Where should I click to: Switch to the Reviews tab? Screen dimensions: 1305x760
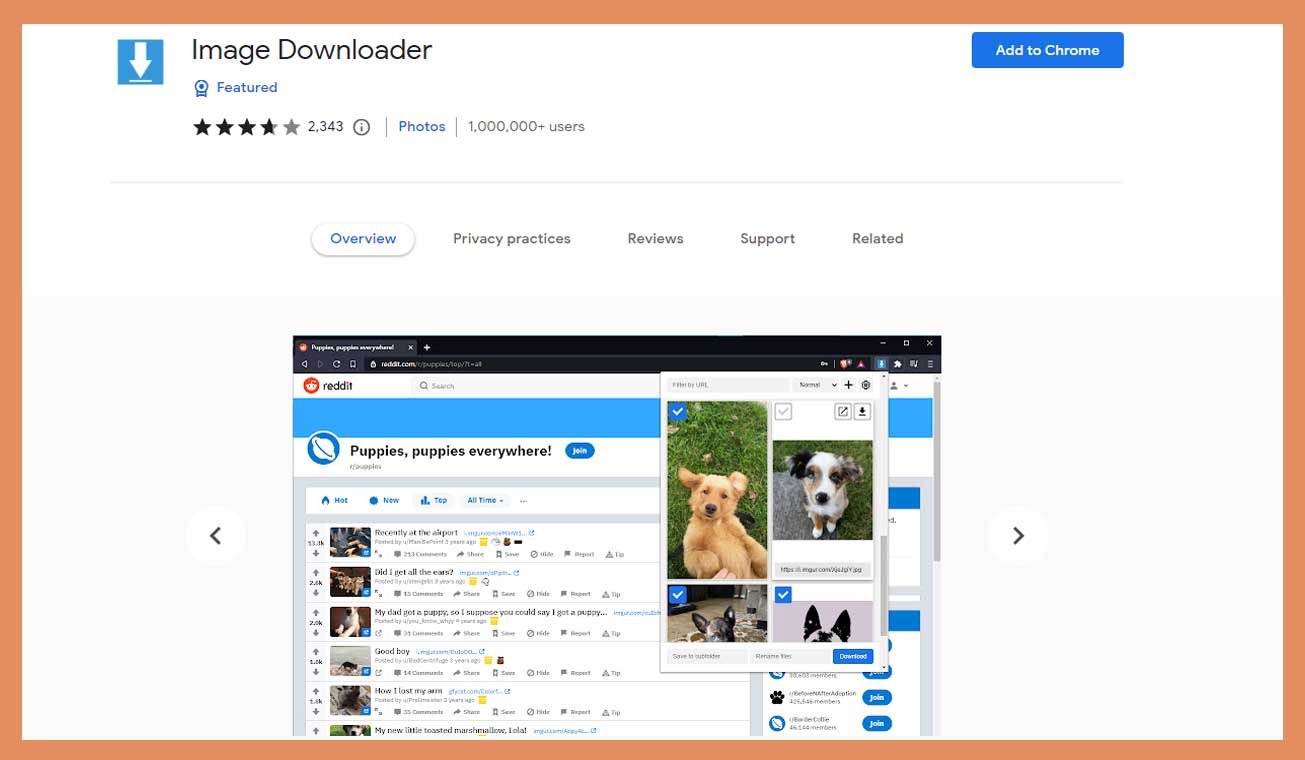click(x=655, y=238)
